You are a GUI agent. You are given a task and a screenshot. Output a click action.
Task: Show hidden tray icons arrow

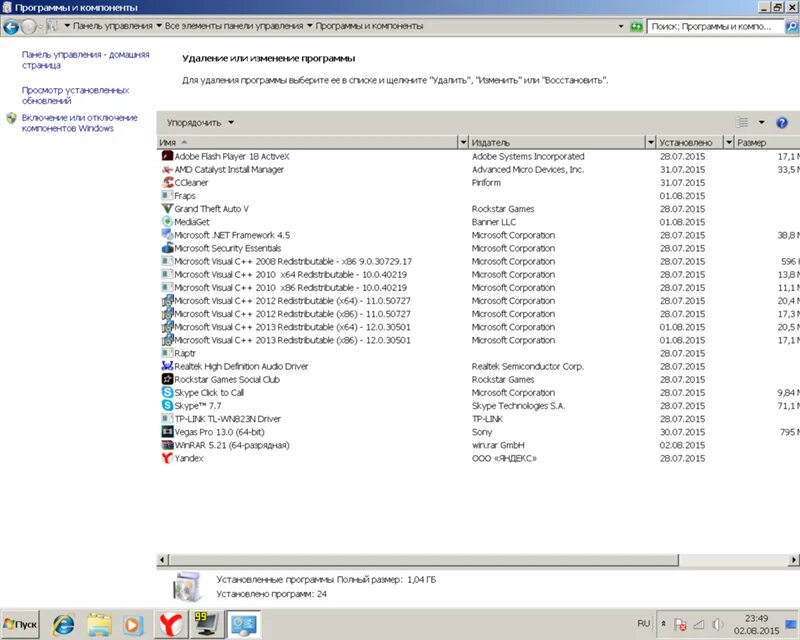point(663,624)
